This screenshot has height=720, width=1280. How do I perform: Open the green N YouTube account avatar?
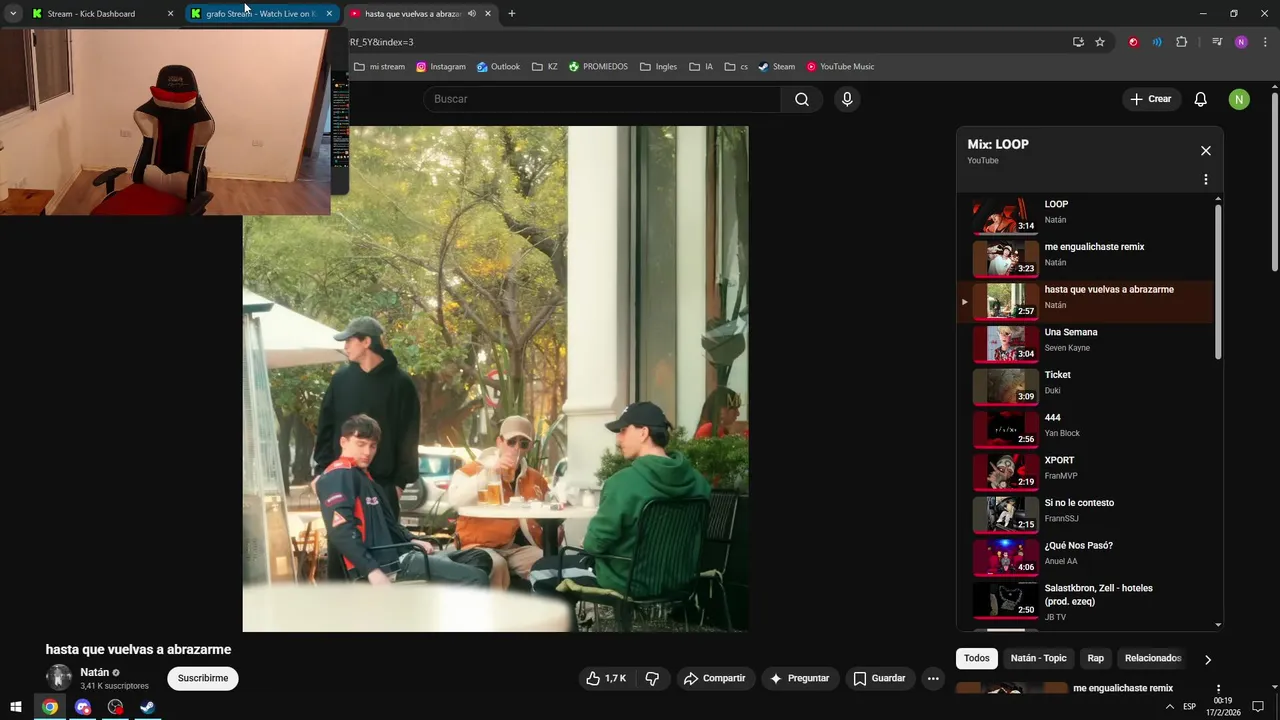coord(1239,99)
